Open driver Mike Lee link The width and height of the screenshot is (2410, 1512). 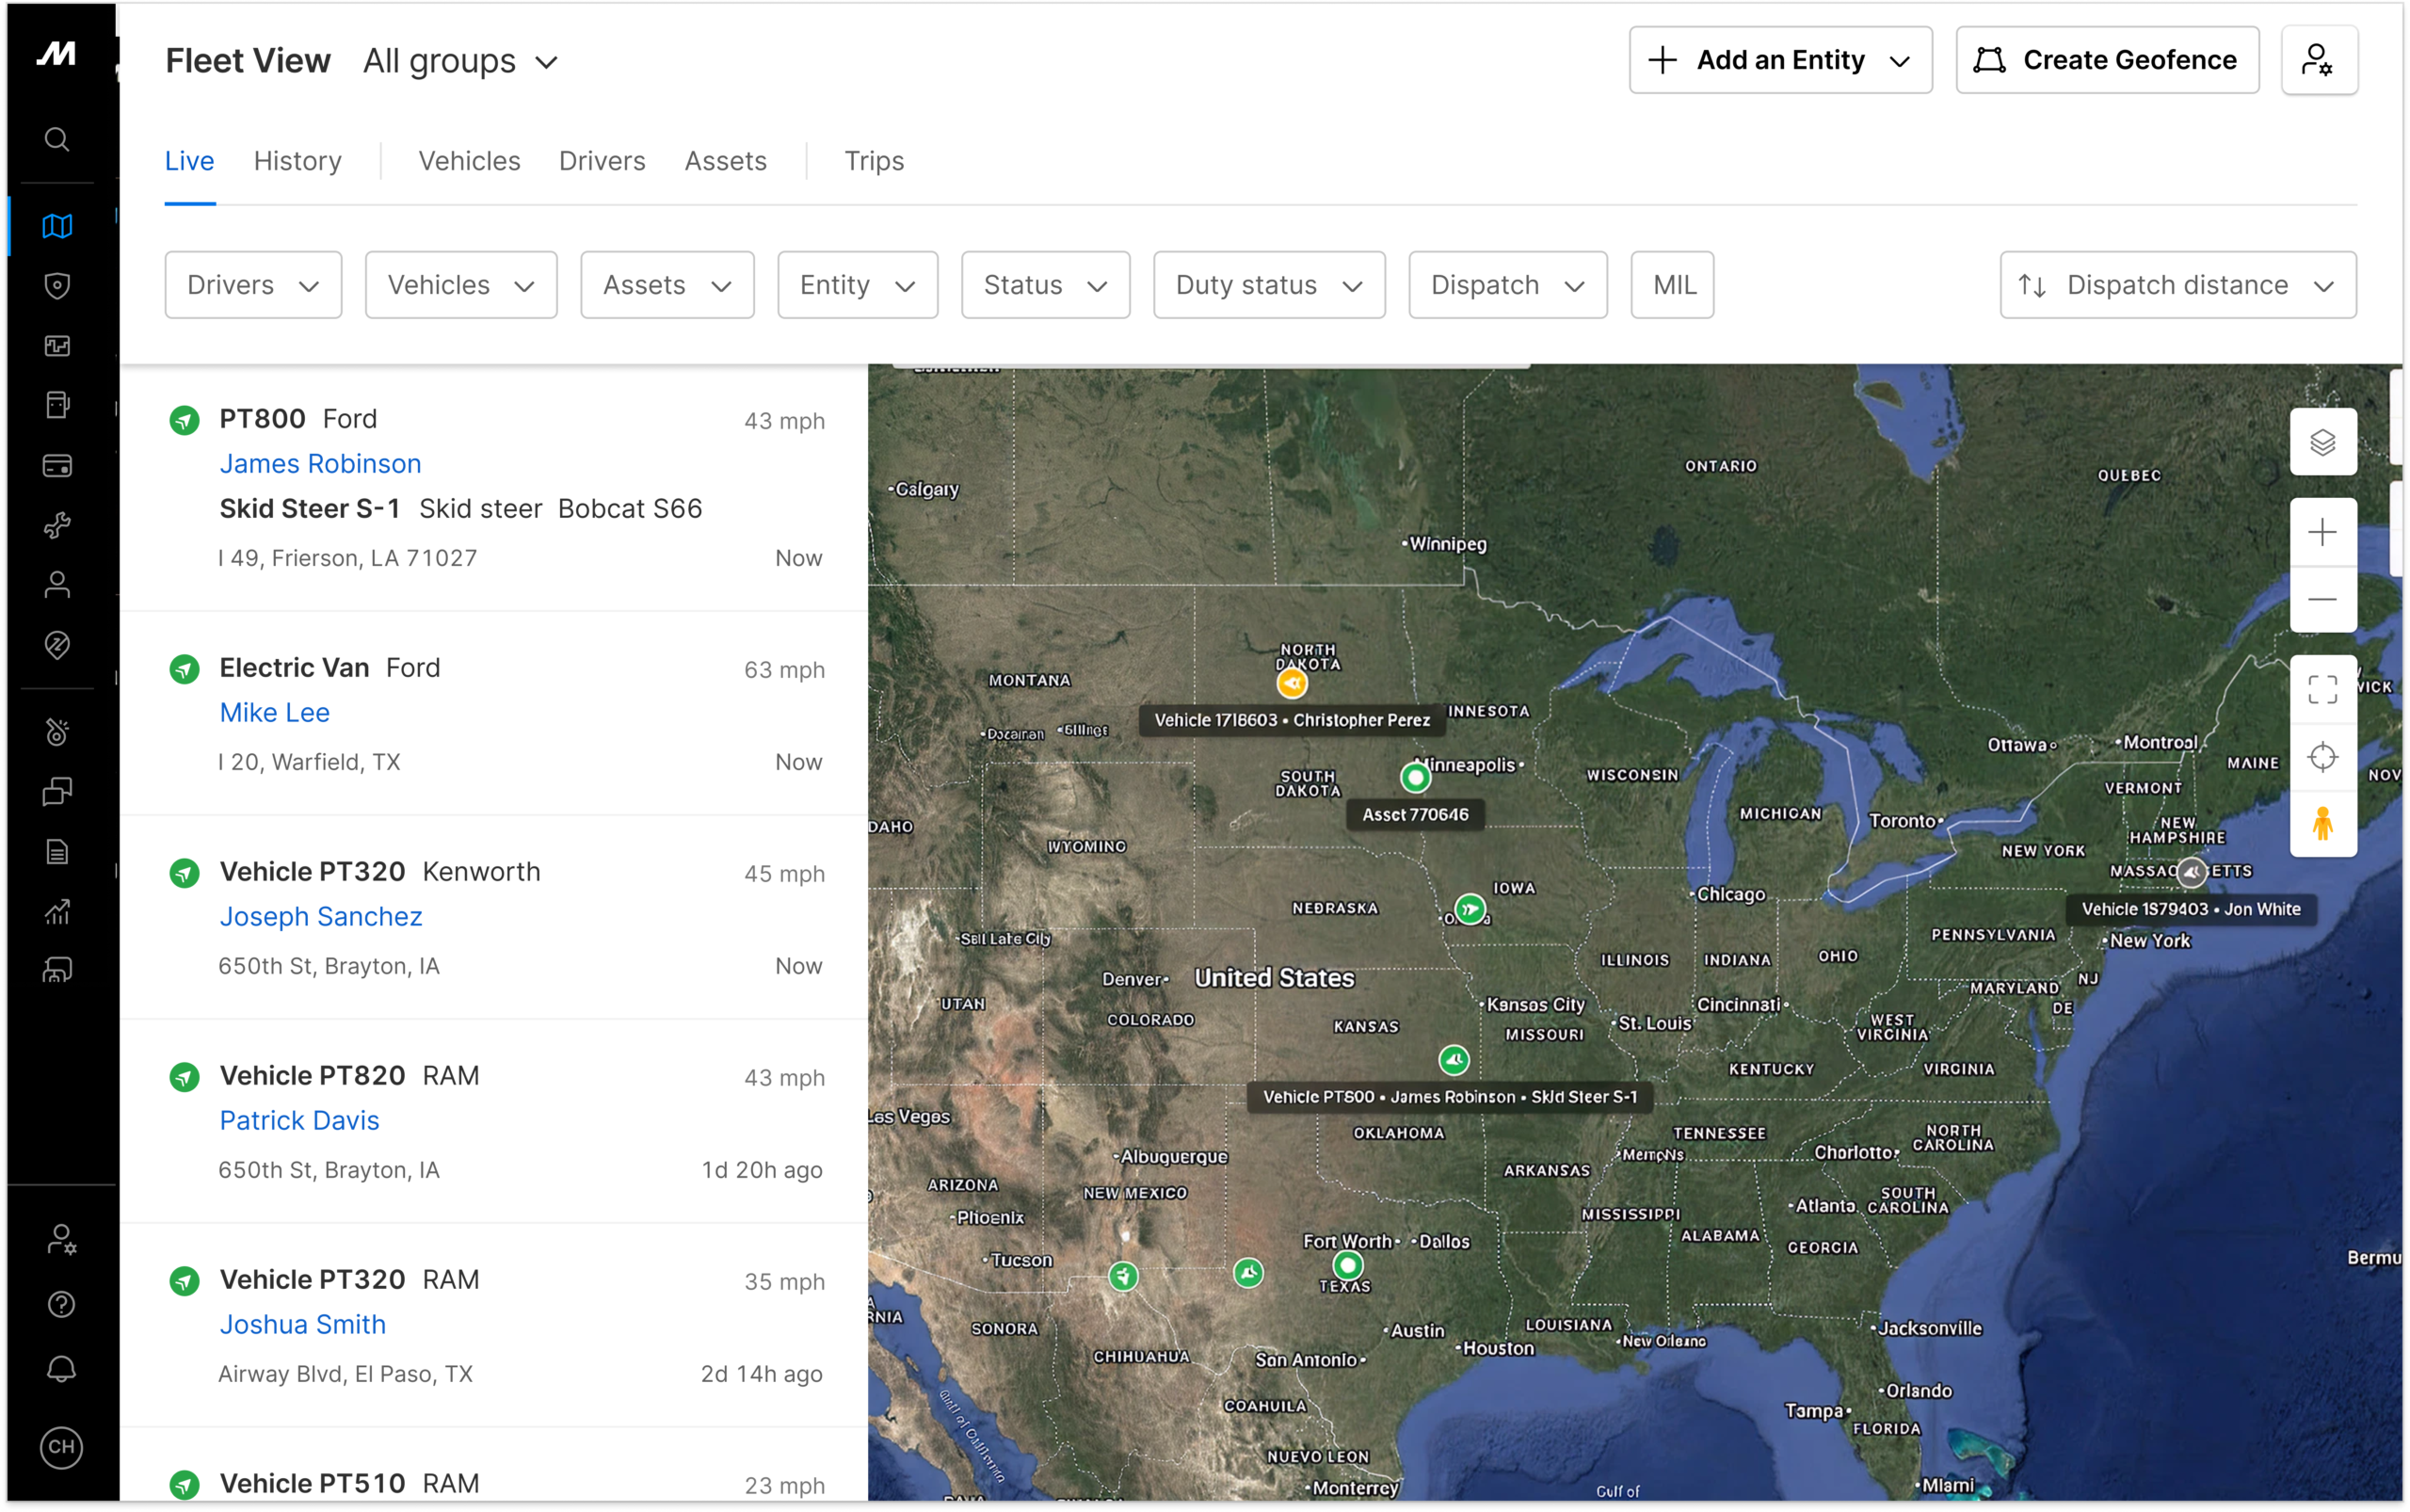274,713
